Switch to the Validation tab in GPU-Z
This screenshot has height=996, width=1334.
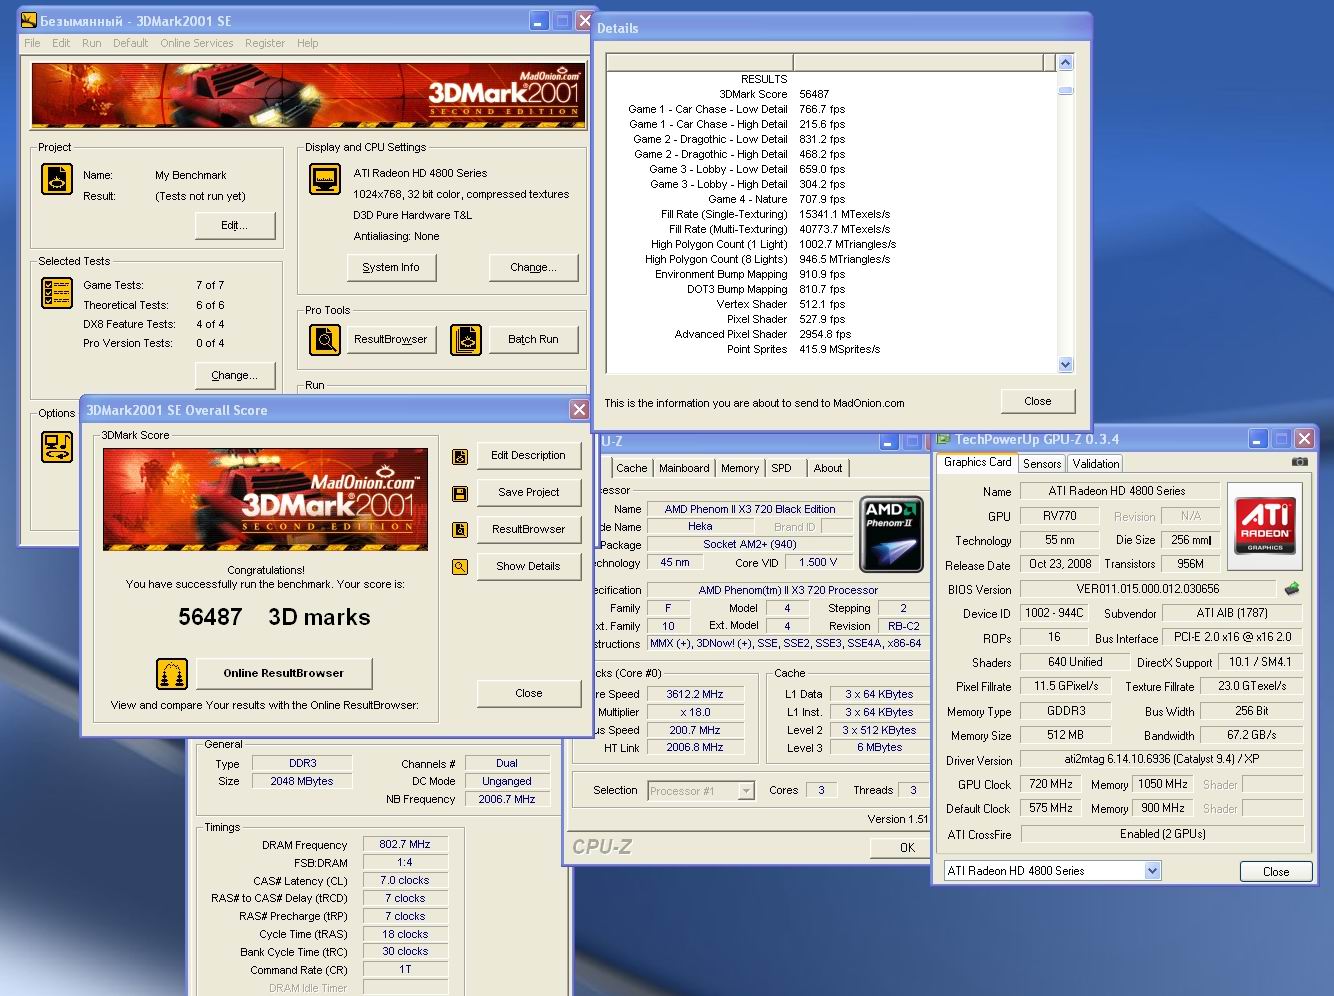click(x=1096, y=464)
